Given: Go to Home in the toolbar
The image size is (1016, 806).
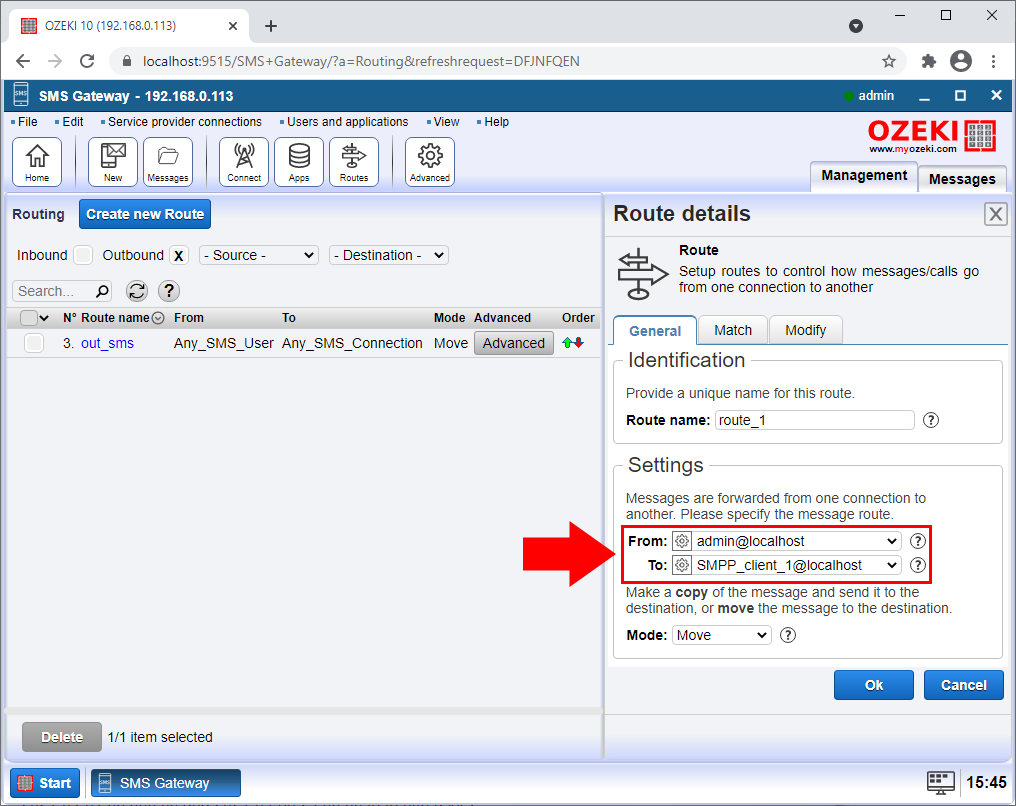Looking at the screenshot, I should pyautogui.click(x=37, y=162).
